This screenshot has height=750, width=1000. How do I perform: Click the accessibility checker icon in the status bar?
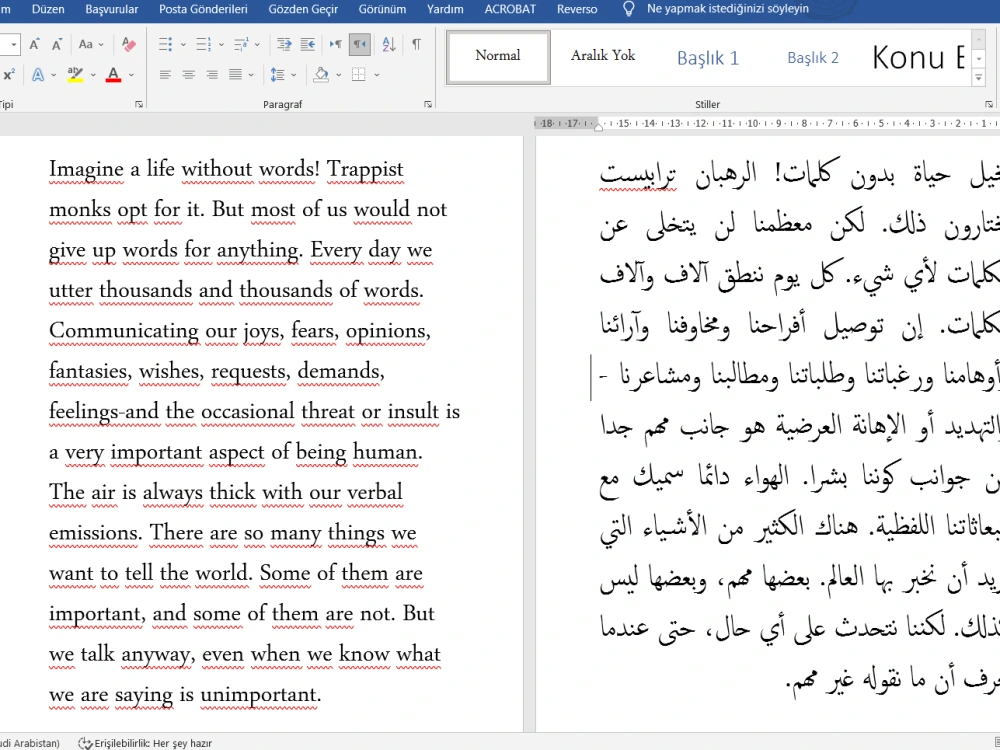[x=85, y=743]
